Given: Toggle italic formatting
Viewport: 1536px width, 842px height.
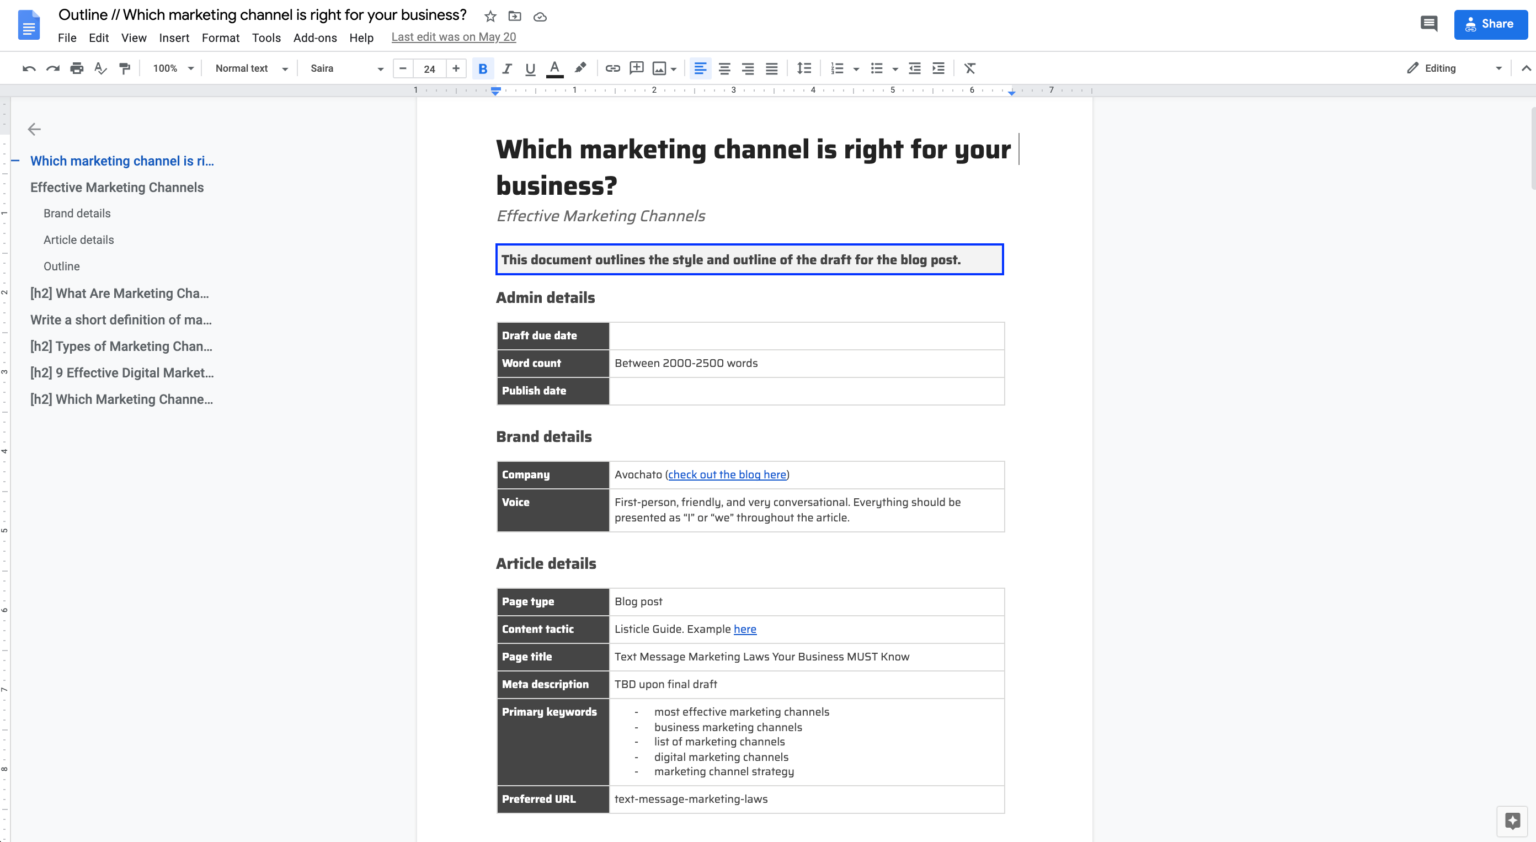Looking at the screenshot, I should click(x=507, y=68).
